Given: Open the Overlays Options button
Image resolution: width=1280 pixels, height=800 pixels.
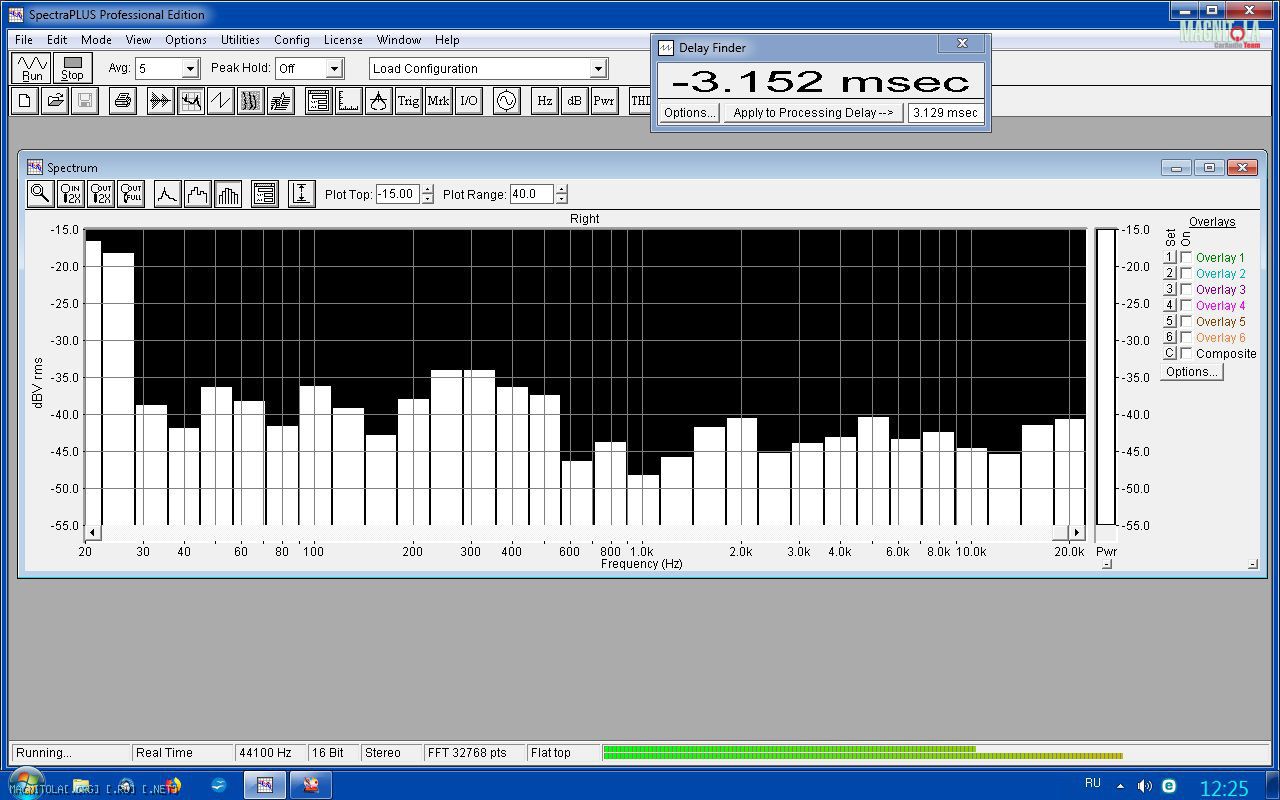Looking at the screenshot, I should (1192, 372).
